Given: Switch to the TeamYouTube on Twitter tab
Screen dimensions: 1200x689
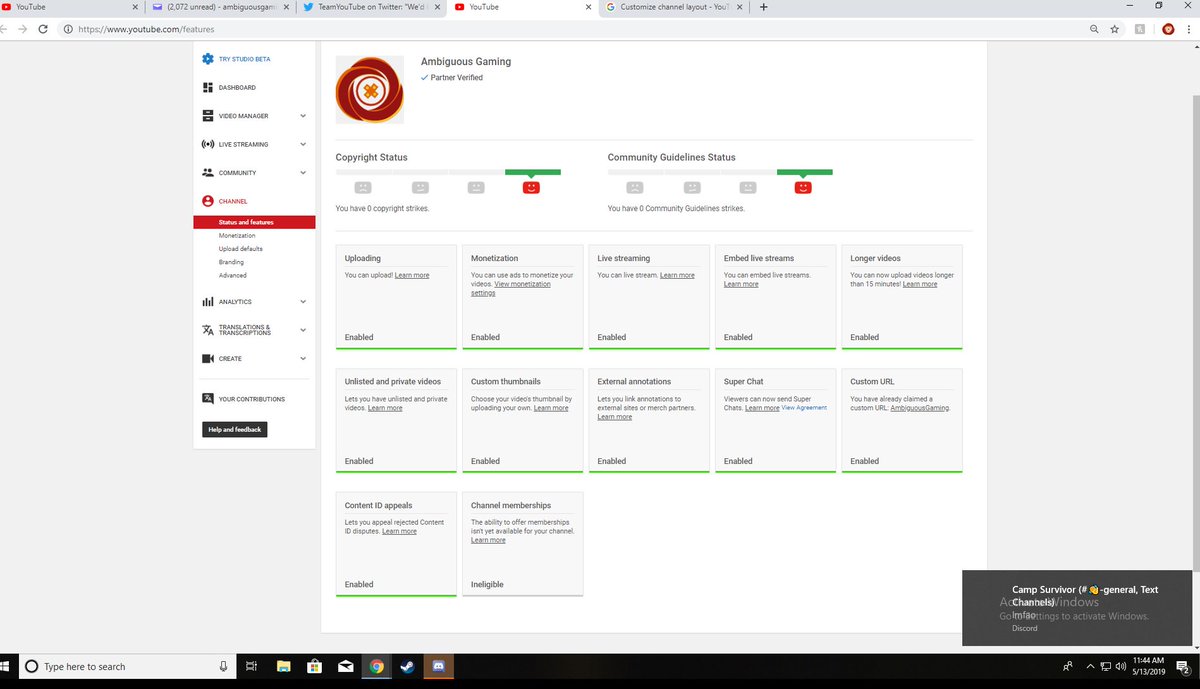Looking at the screenshot, I should [x=371, y=7].
